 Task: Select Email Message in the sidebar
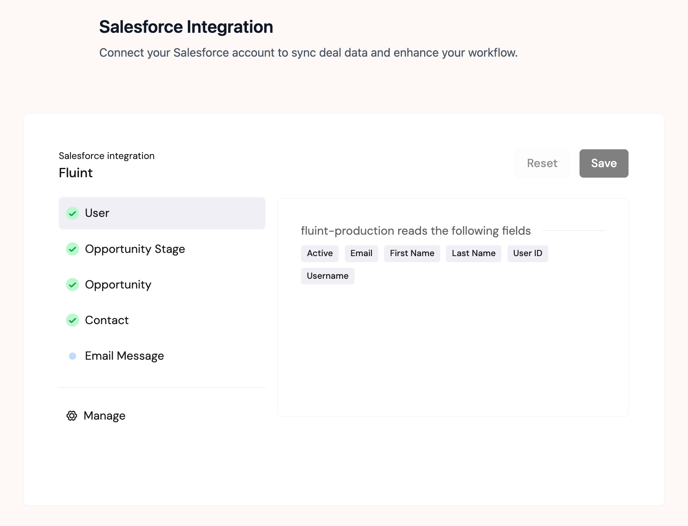tap(124, 356)
